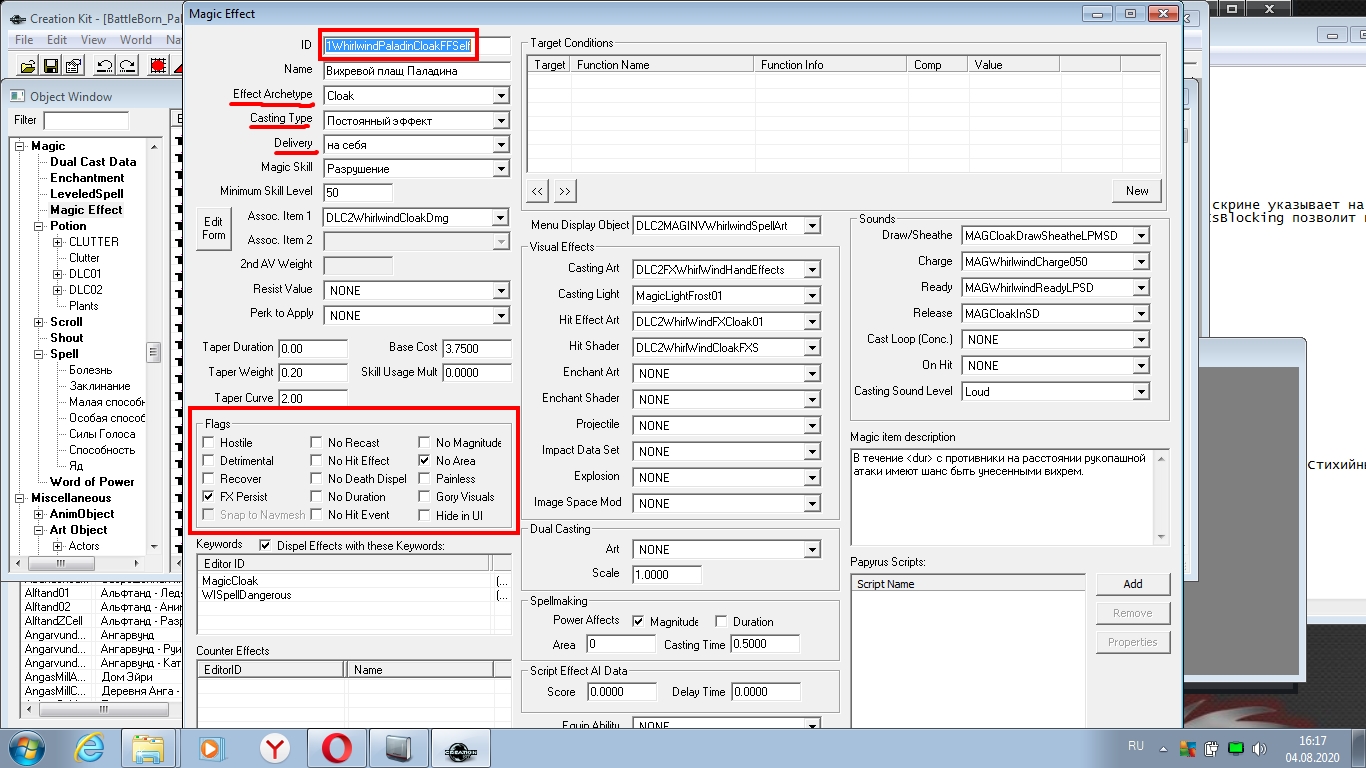Viewport: 1366px width, 768px height.
Task: Click the New button under Target Conditions
Action: click(1137, 191)
